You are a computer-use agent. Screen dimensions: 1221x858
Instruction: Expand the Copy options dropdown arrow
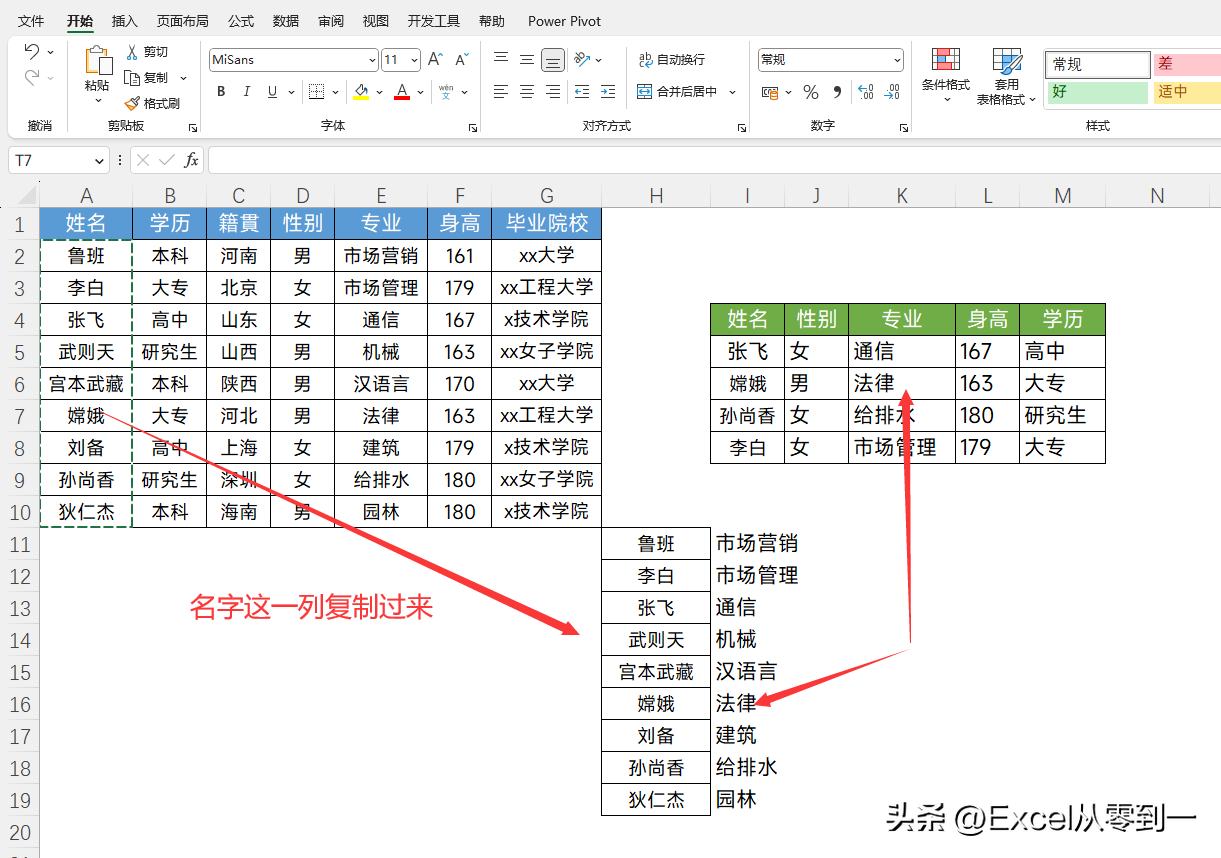(183, 77)
